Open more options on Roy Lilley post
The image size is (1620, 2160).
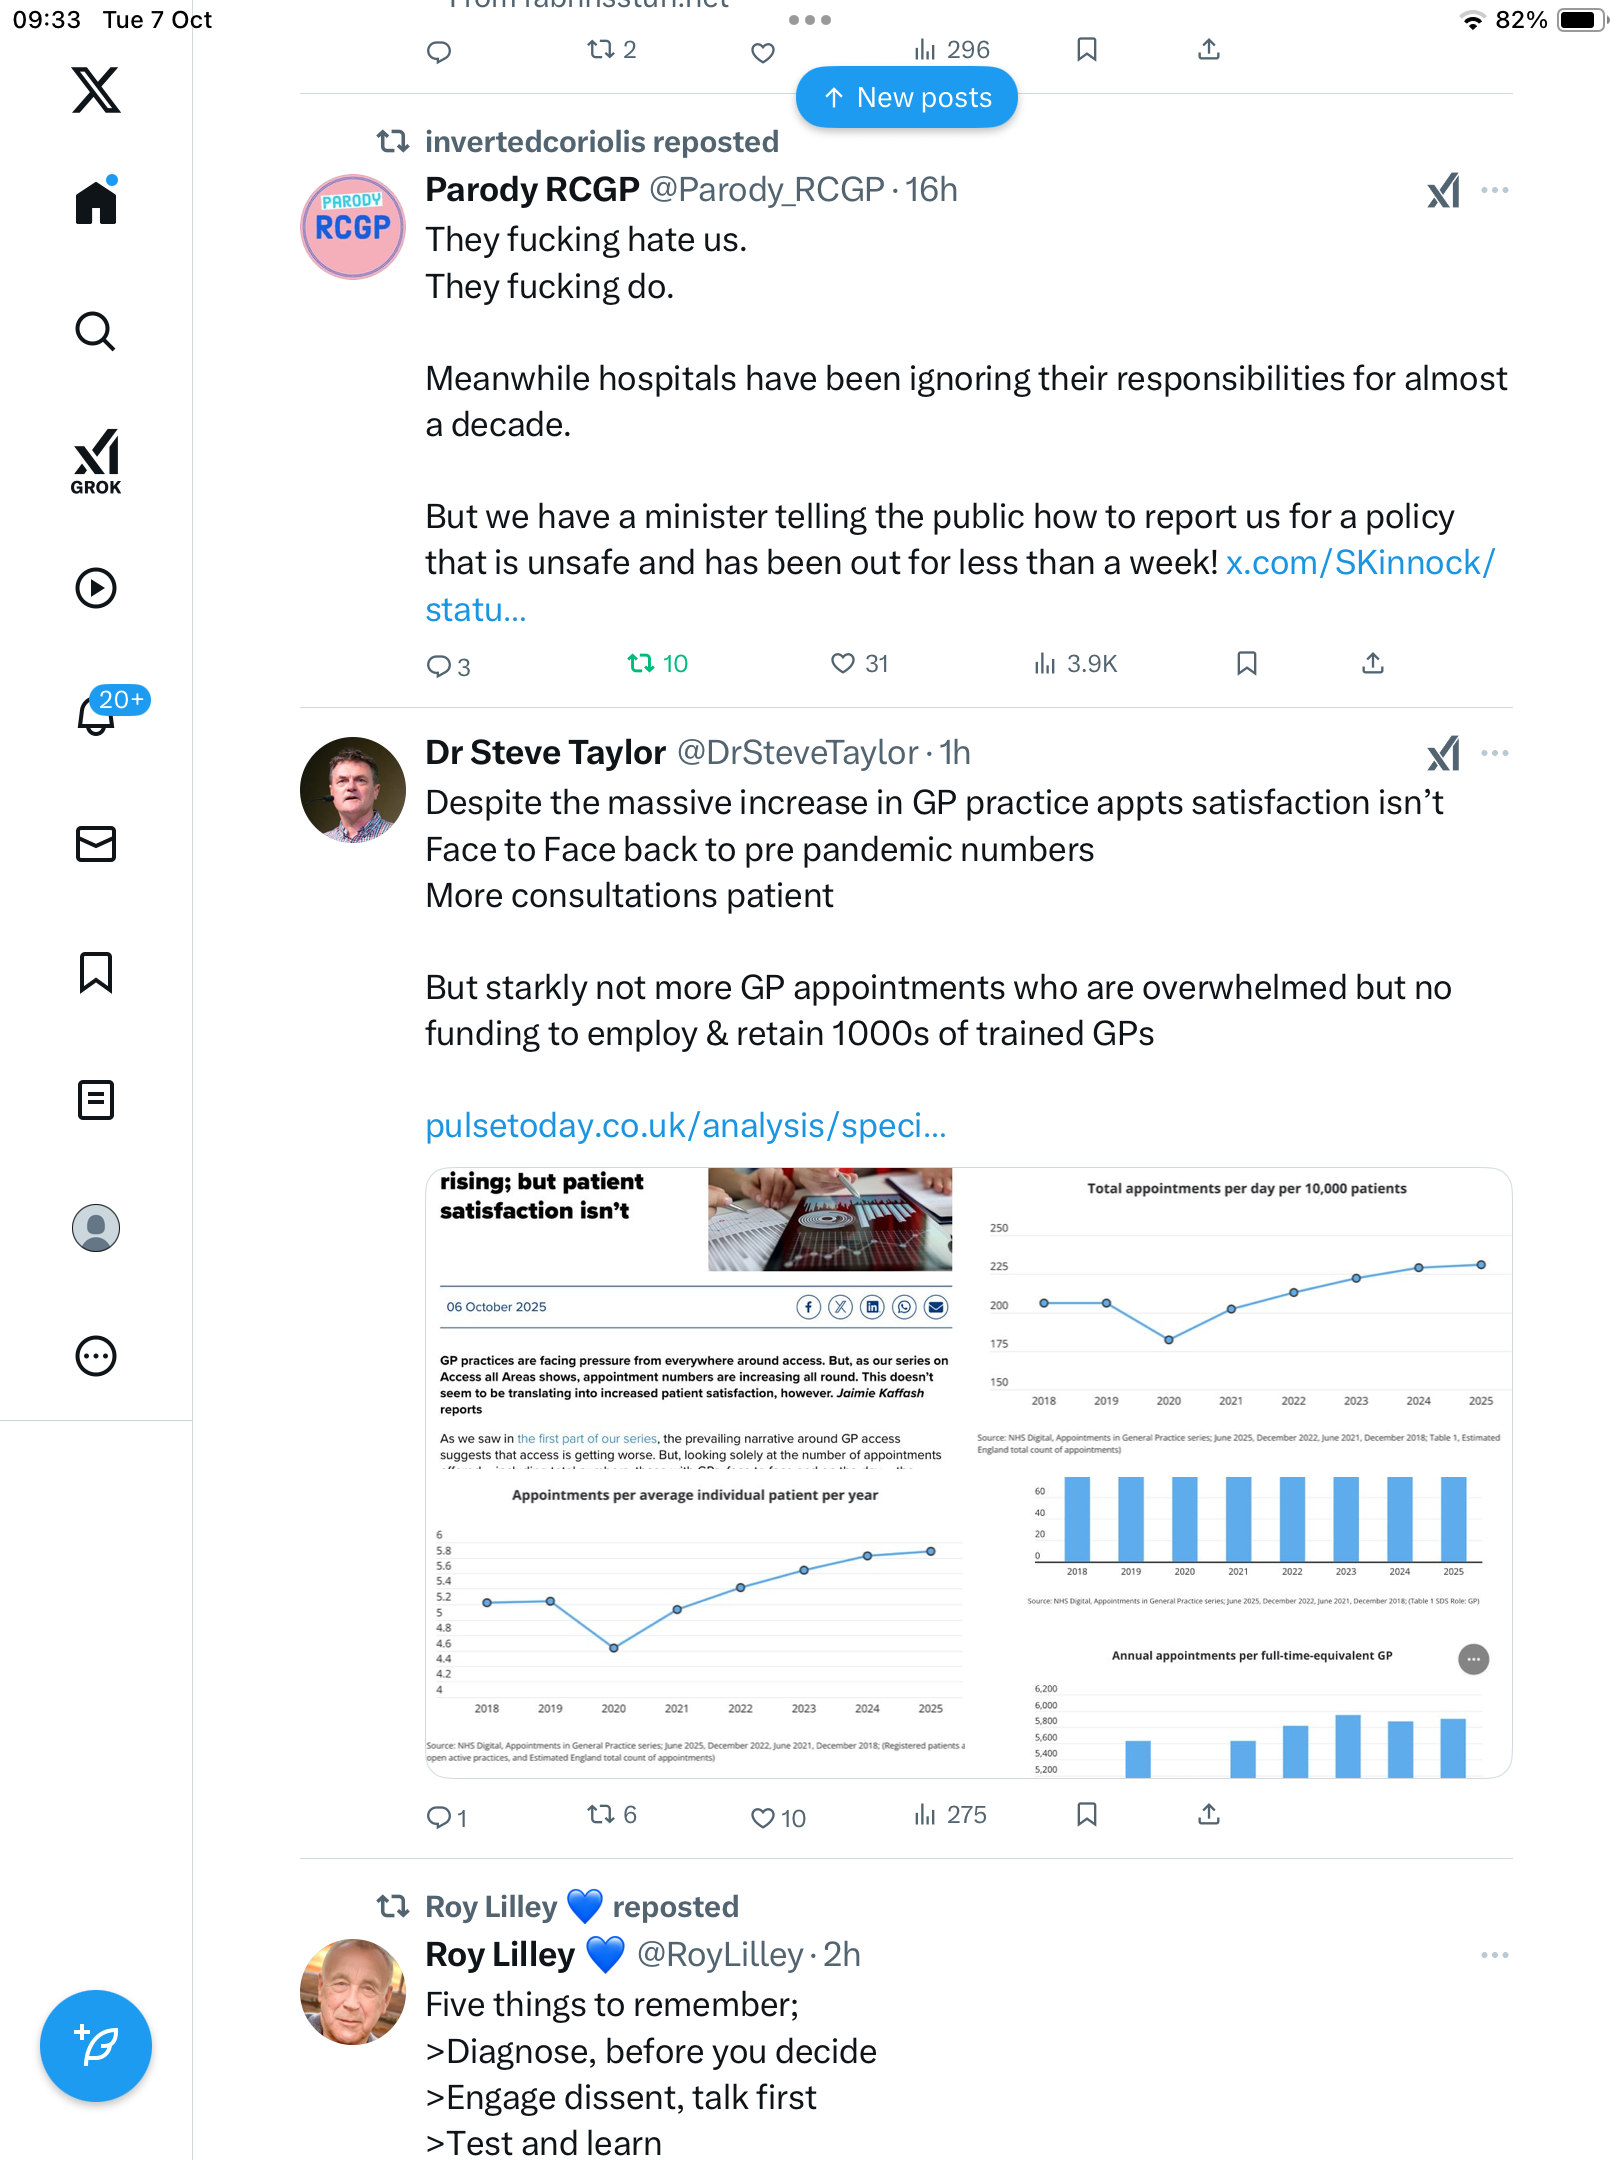click(x=1494, y=1955)
